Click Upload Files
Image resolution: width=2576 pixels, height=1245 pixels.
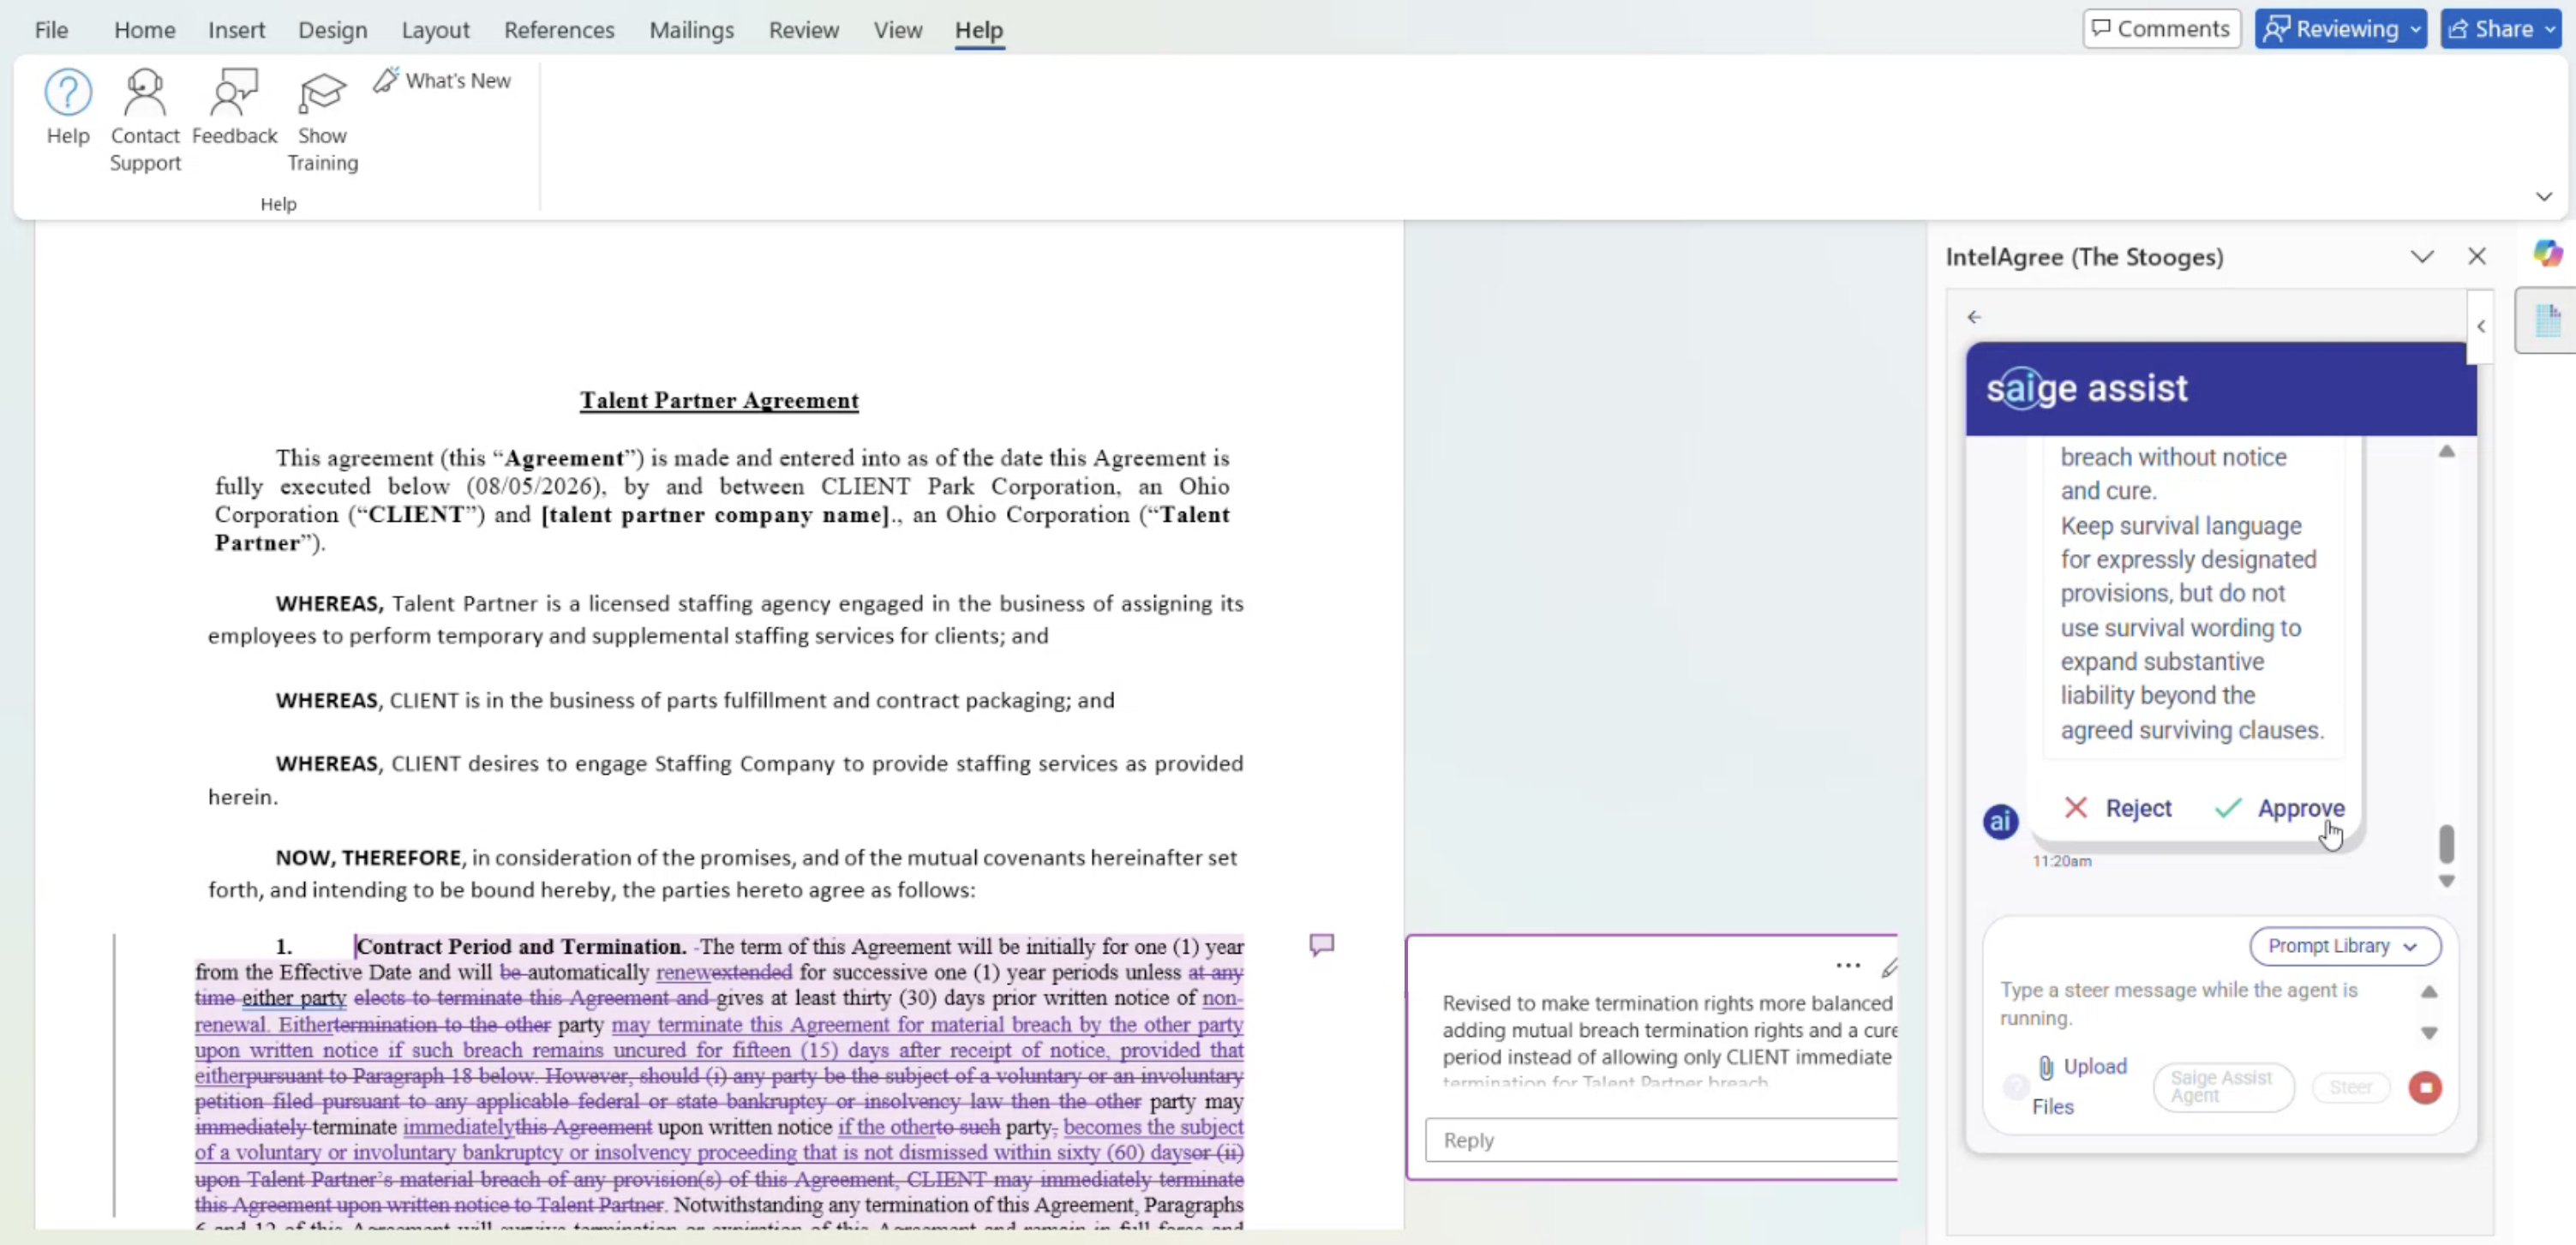click(2079, 1086)
